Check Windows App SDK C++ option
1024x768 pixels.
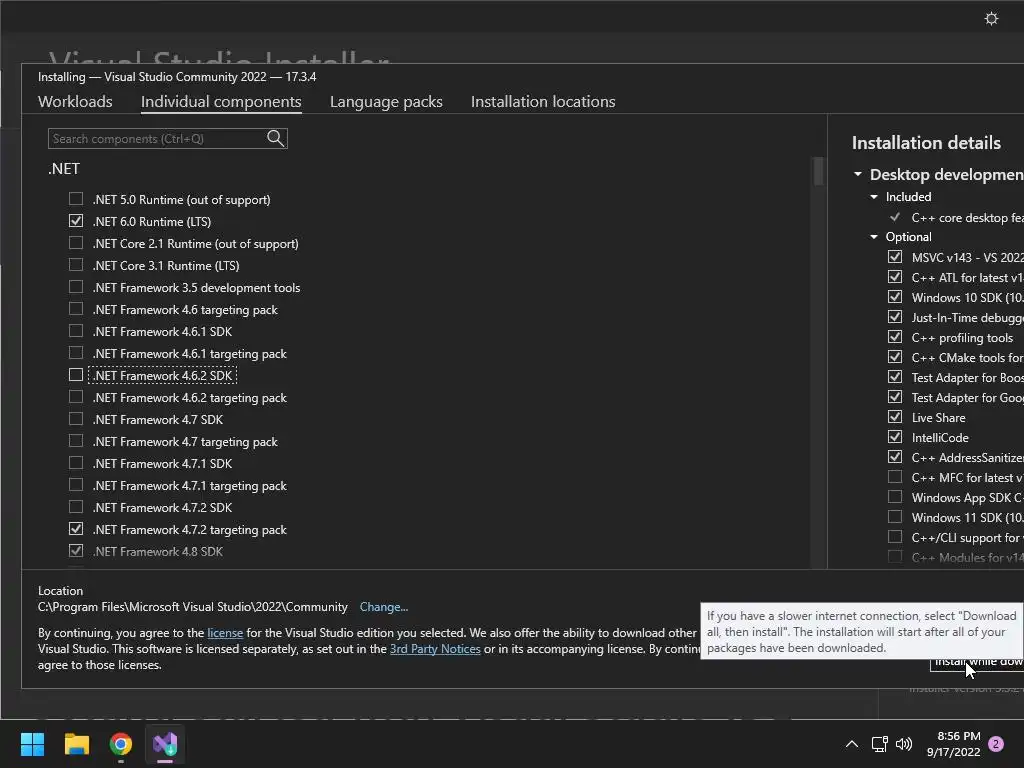pos(895,497)
